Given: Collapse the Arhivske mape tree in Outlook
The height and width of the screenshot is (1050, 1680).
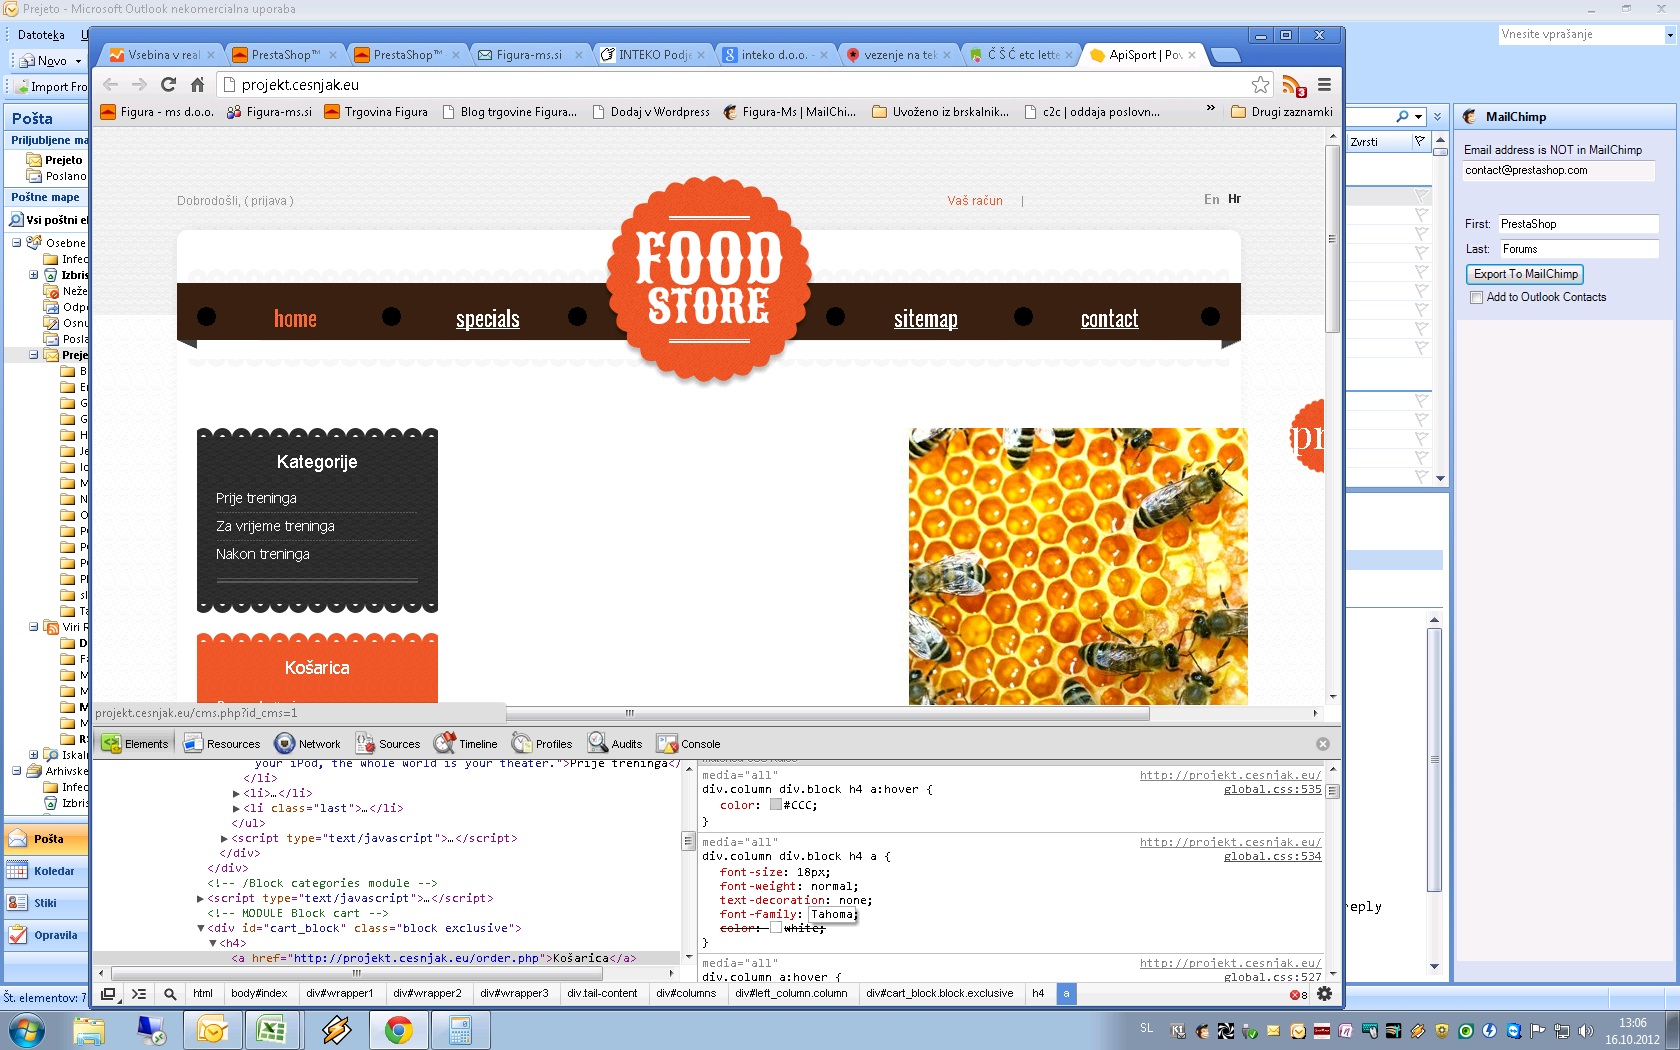Looking at the screenshot, I should (17, 771).
